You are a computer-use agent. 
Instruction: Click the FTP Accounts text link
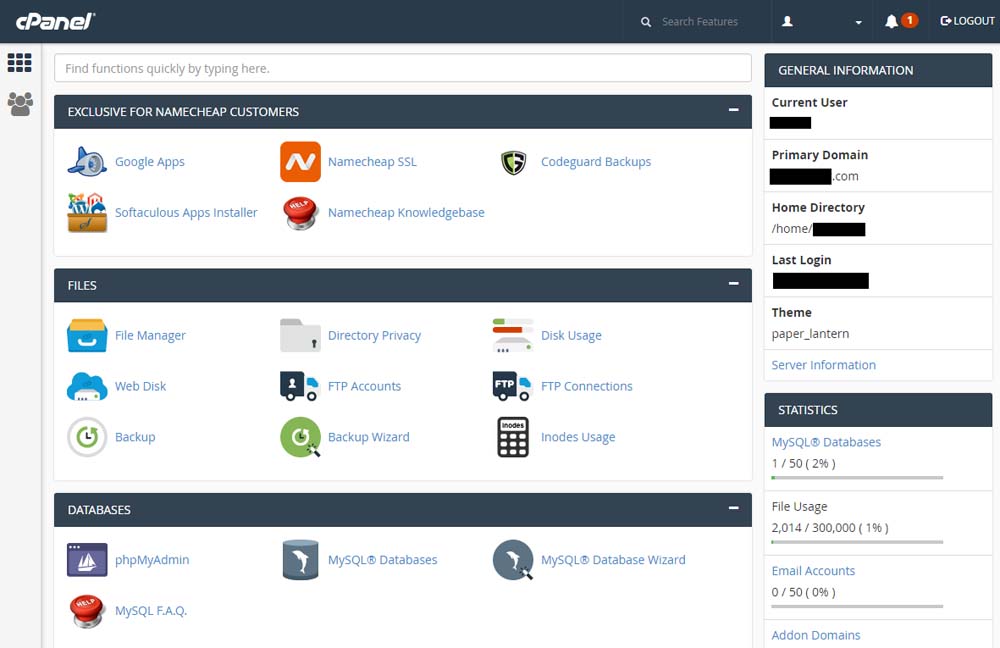click(x=364, y=387)
